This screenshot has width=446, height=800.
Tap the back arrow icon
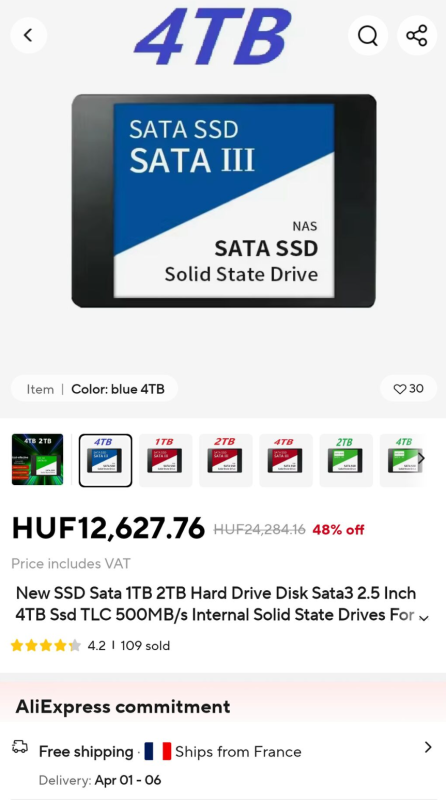click(x=29, y=35)
